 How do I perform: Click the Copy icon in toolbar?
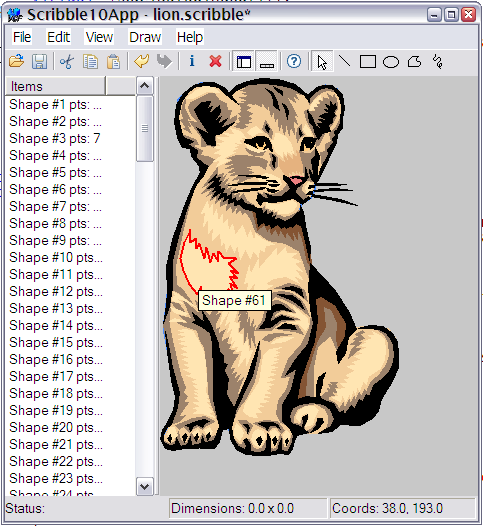coord(90,61)
